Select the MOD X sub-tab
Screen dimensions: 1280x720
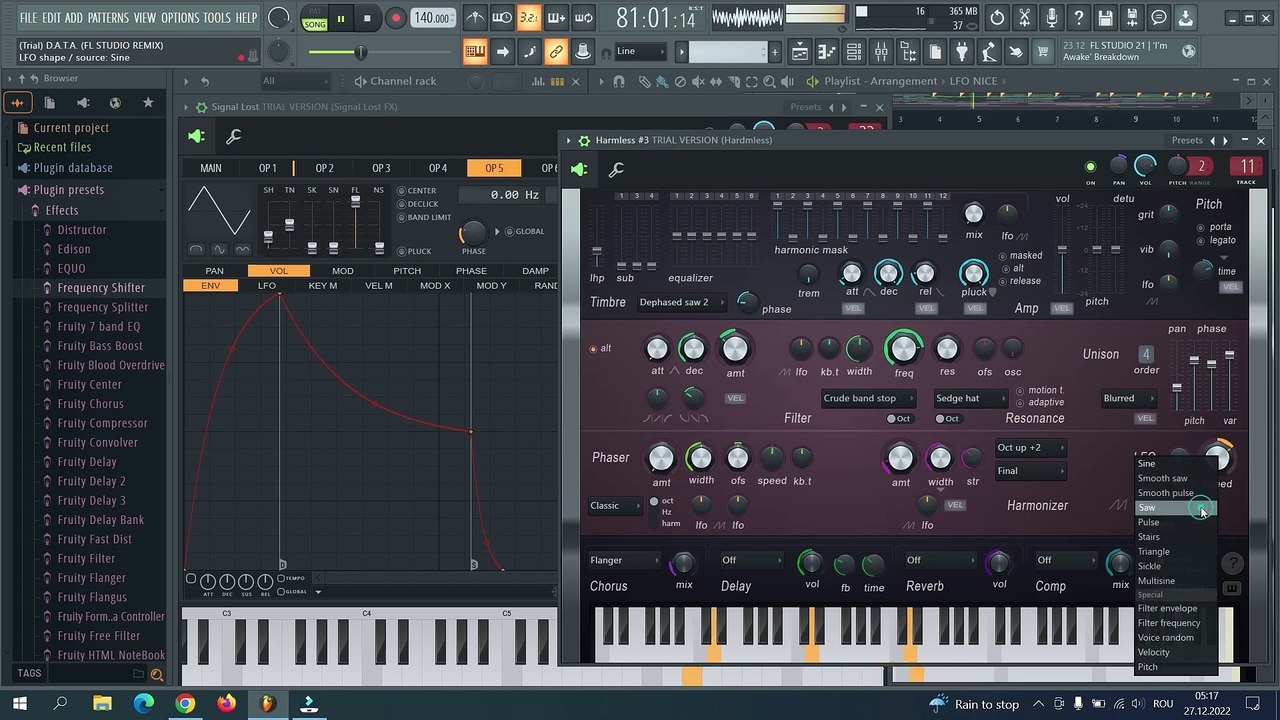[x=435, y=286]
